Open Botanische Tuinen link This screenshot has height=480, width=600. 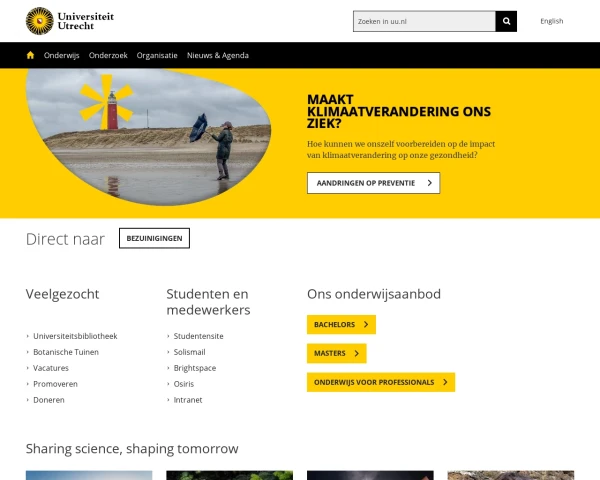(66, 352)
